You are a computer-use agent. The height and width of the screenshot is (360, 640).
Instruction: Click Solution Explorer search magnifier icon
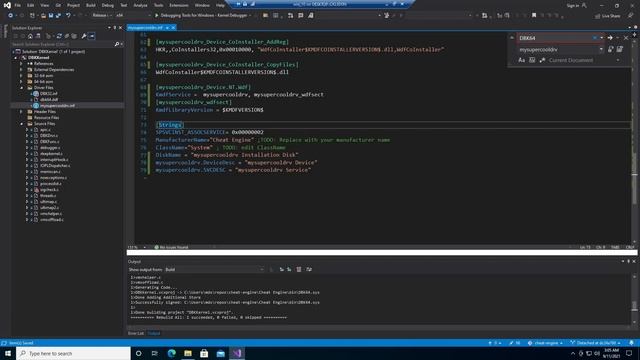(117, 44)
